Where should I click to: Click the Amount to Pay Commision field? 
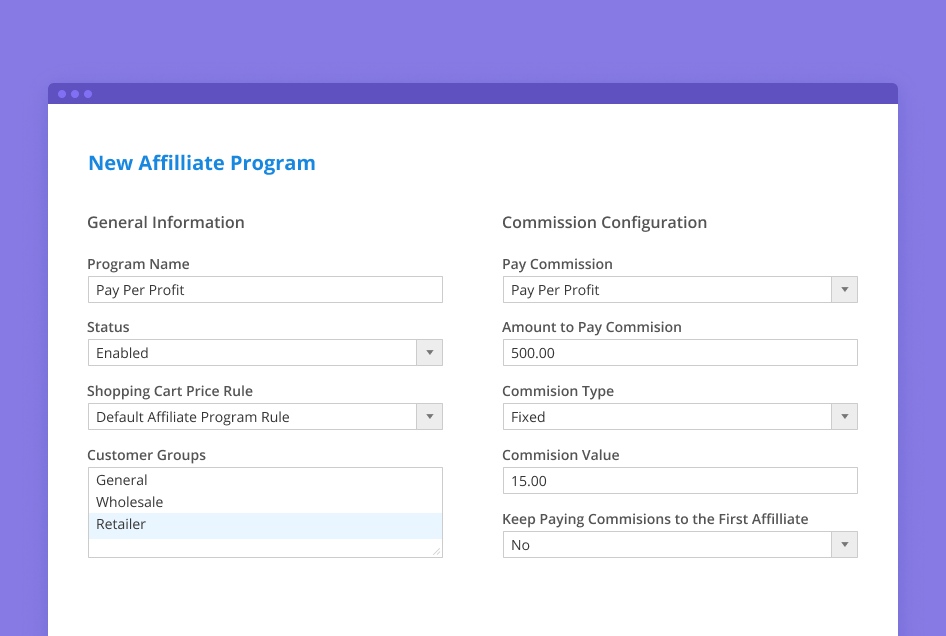pos(679,353)
